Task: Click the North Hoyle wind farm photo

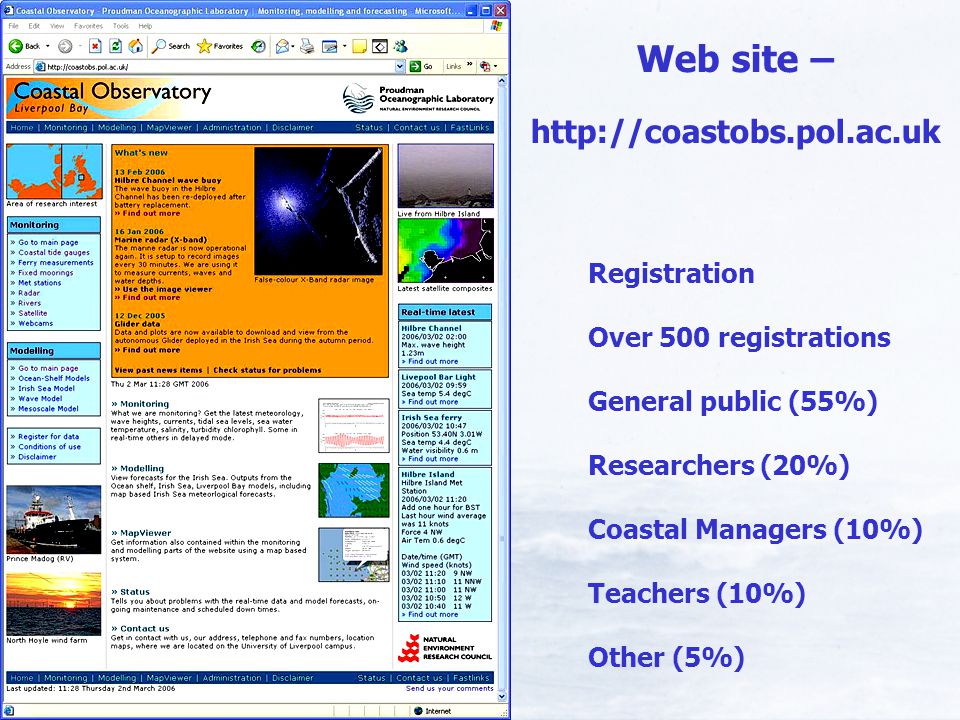Action: point(54,604)
